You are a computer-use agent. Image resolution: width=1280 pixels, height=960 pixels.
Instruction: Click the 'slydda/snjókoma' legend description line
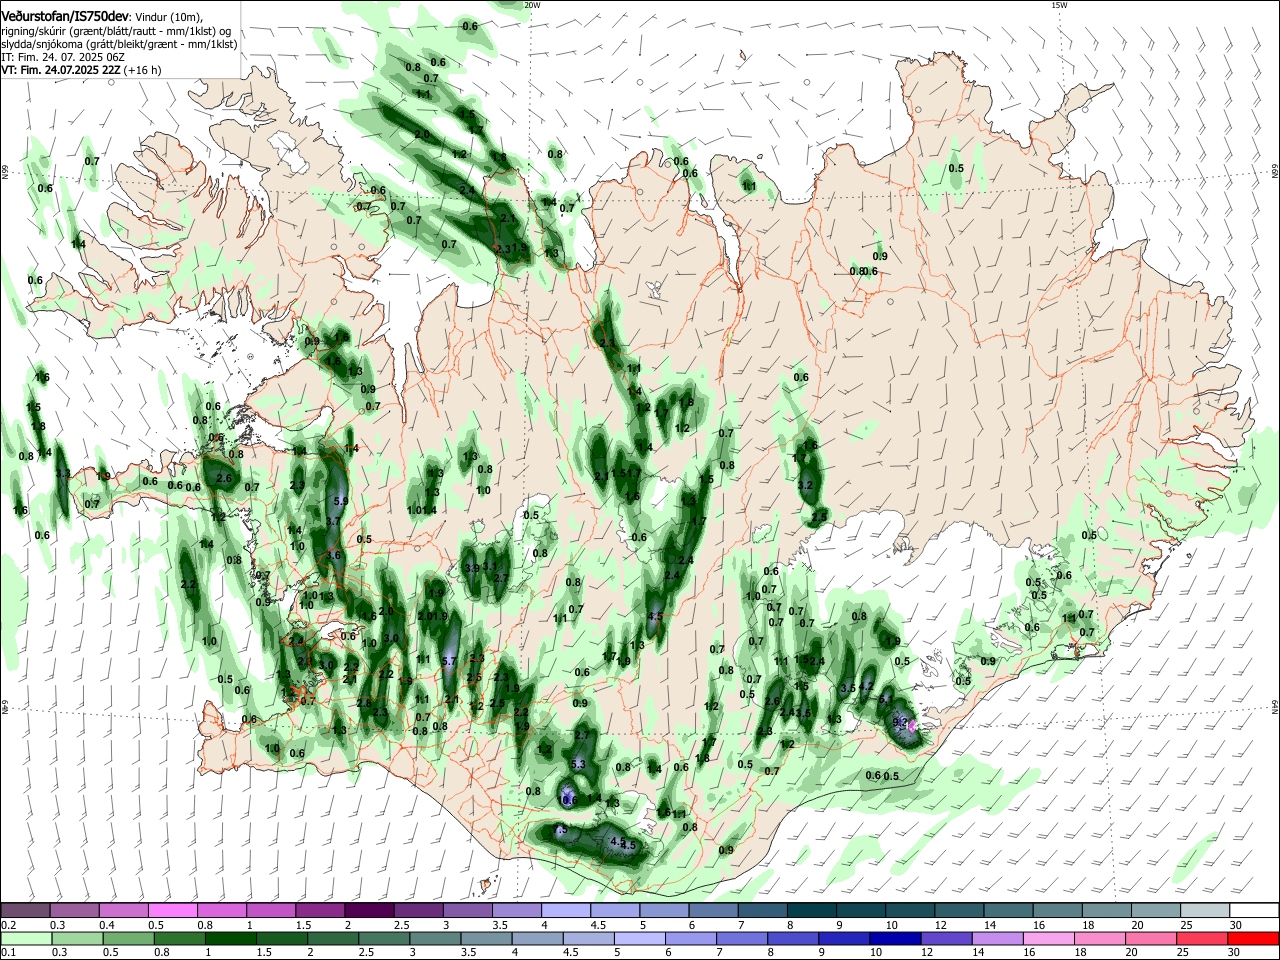pos(119,44)
